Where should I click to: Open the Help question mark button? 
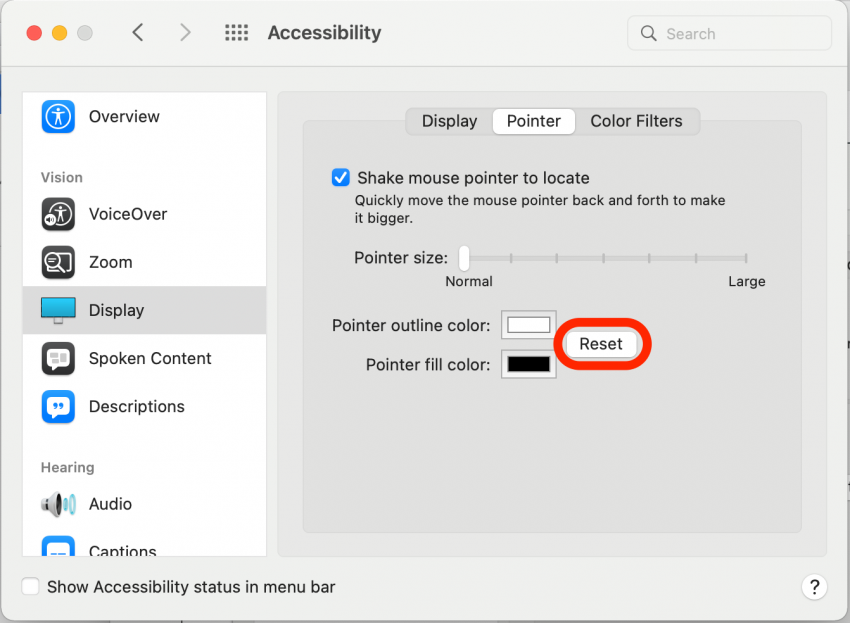click(x=814, y=587)
